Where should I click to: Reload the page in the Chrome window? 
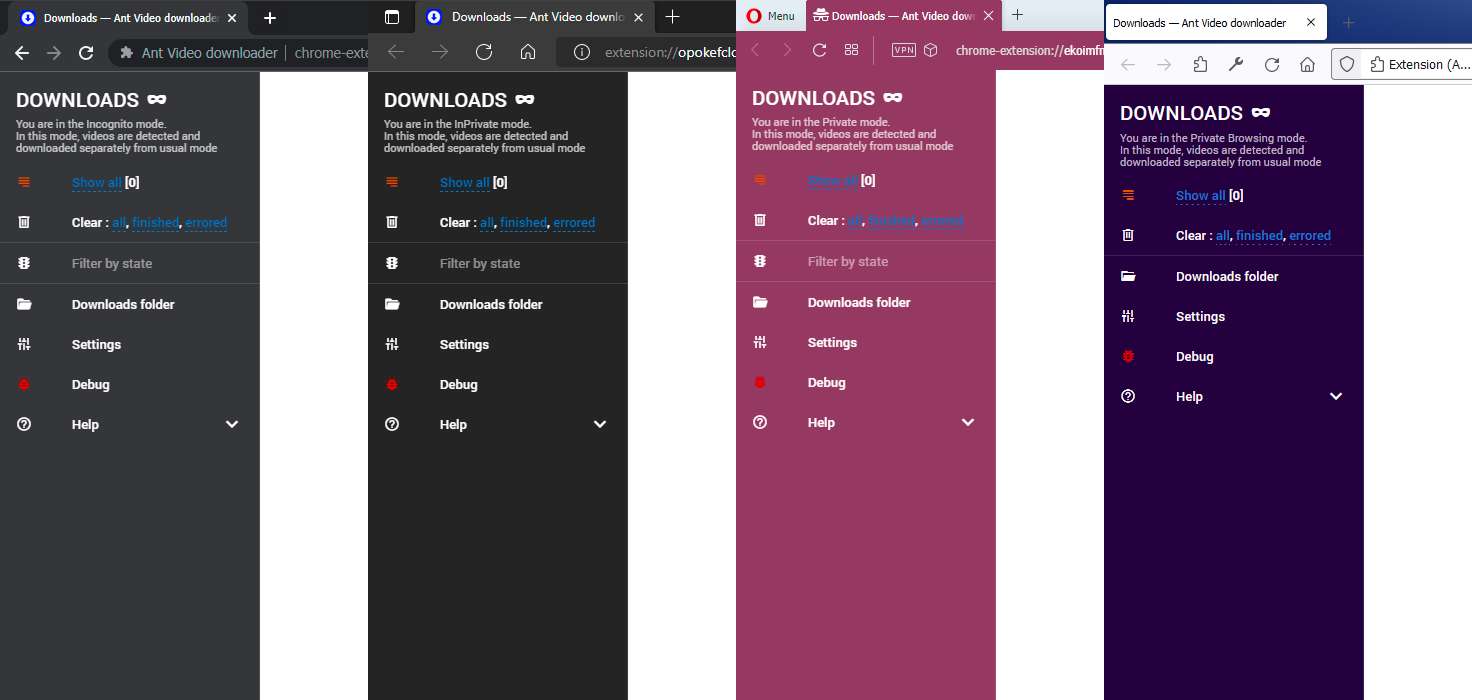[x=86, y=53]
